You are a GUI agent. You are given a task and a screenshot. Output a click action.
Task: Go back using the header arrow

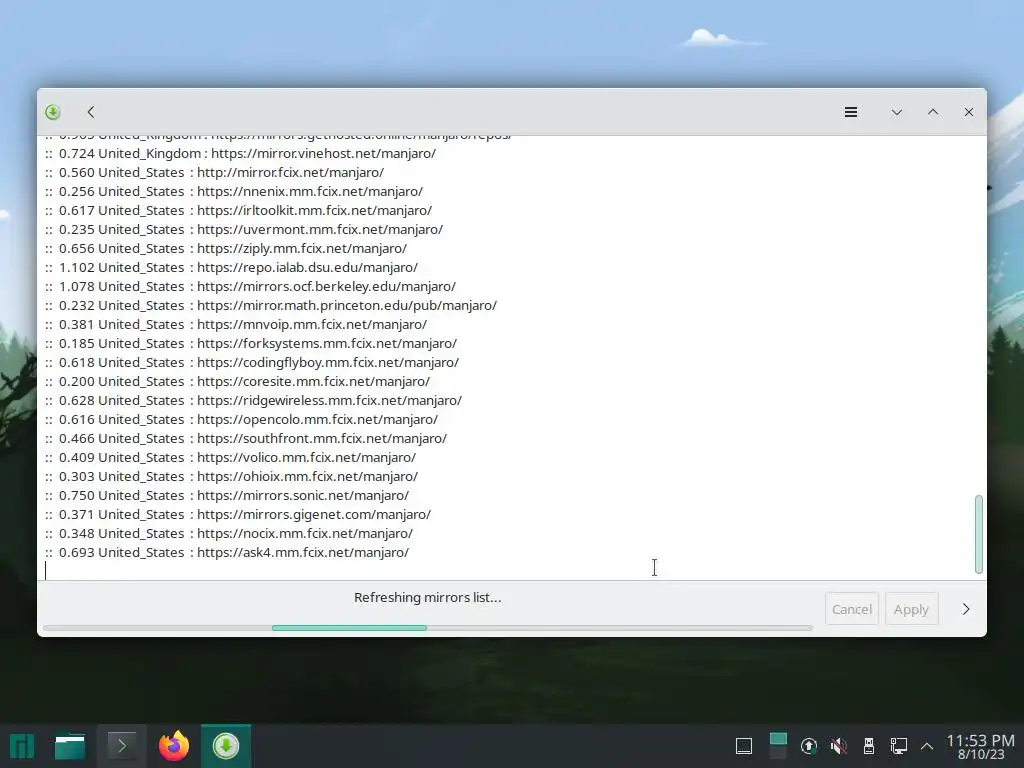coord(91,112)
